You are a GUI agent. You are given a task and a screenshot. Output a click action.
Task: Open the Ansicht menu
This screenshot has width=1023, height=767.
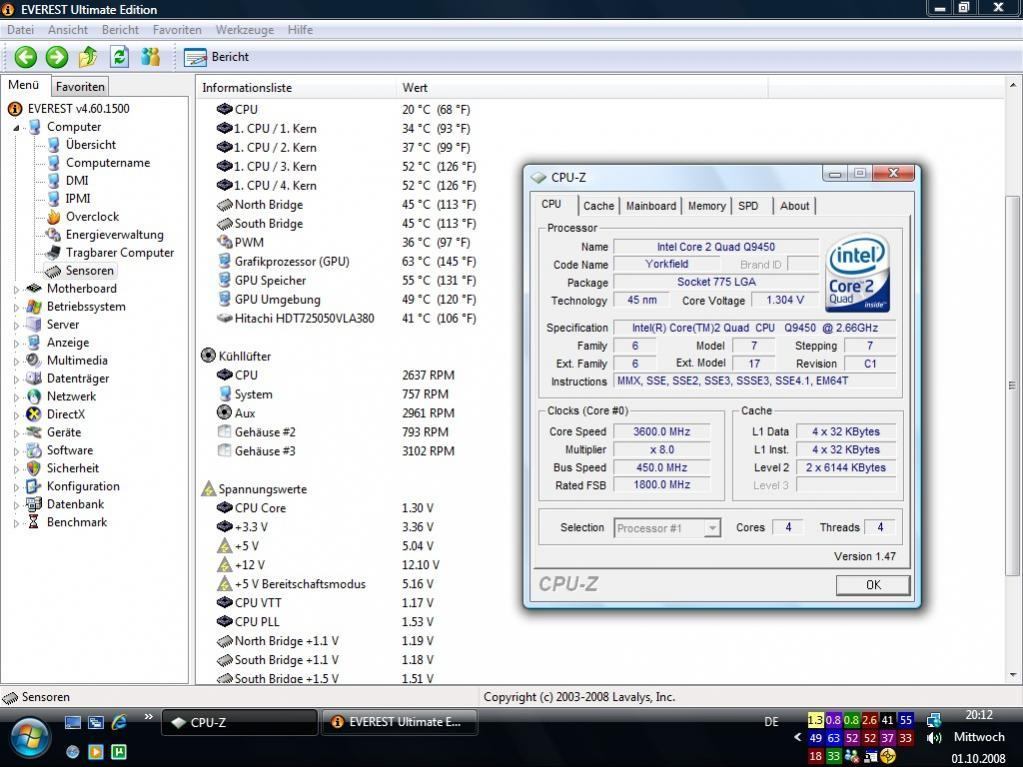[x=68, y=30]
